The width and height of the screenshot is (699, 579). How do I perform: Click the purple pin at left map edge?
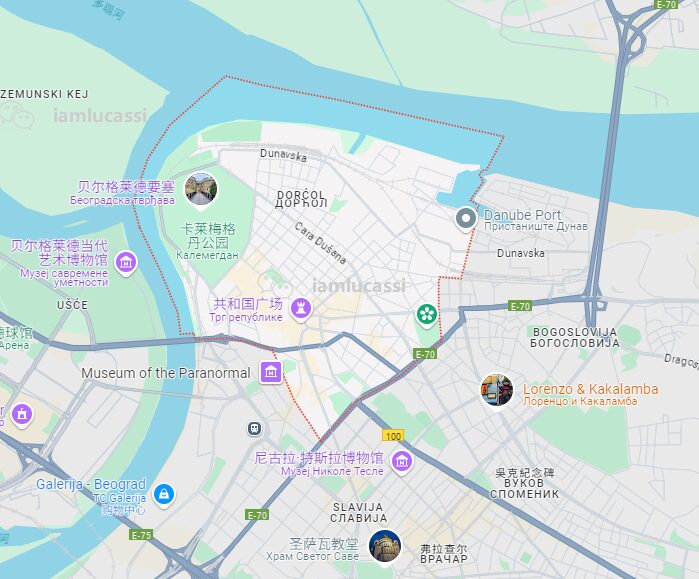[22, 415]
